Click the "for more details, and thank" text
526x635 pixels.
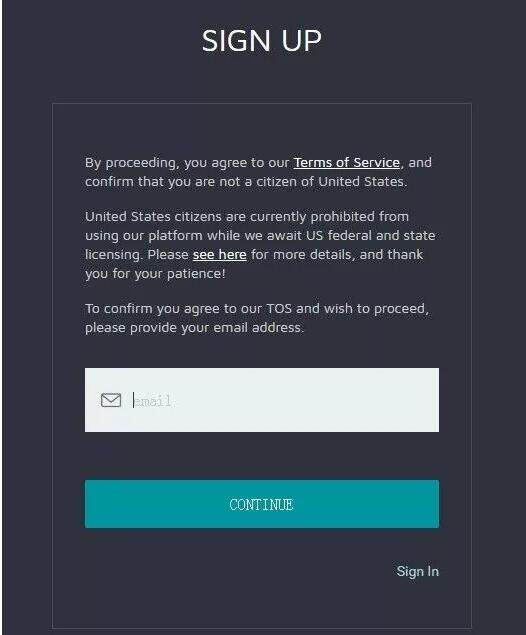(x=337, y=255)
